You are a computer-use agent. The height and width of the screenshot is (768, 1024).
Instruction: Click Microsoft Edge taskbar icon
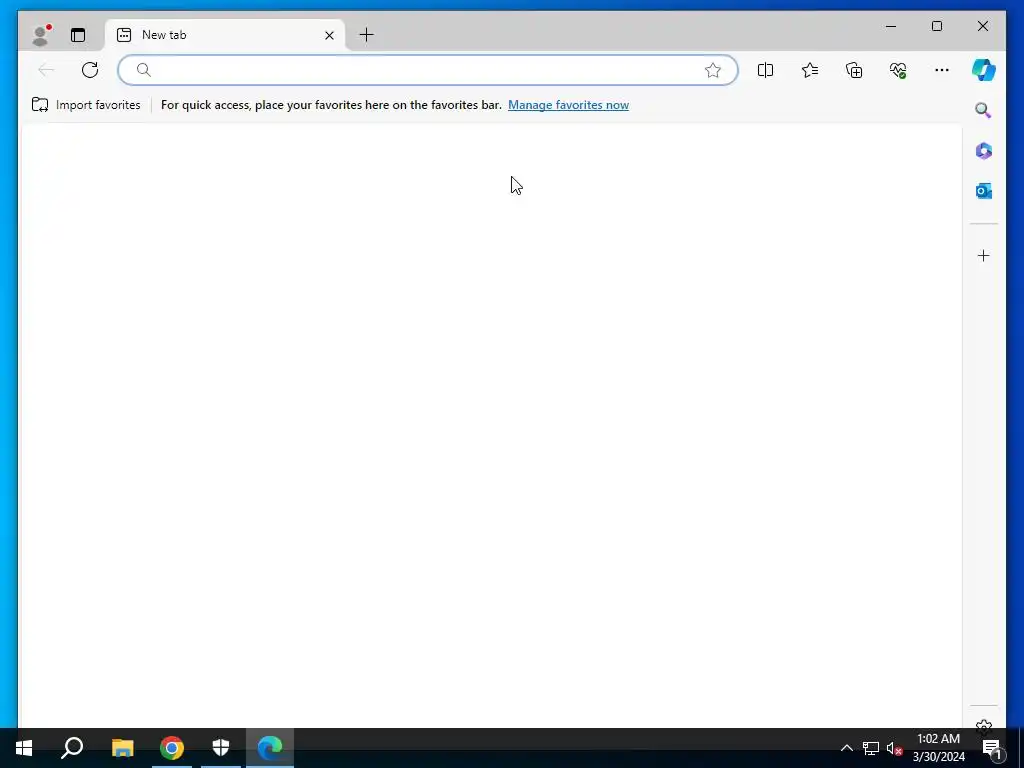(270, 748)
